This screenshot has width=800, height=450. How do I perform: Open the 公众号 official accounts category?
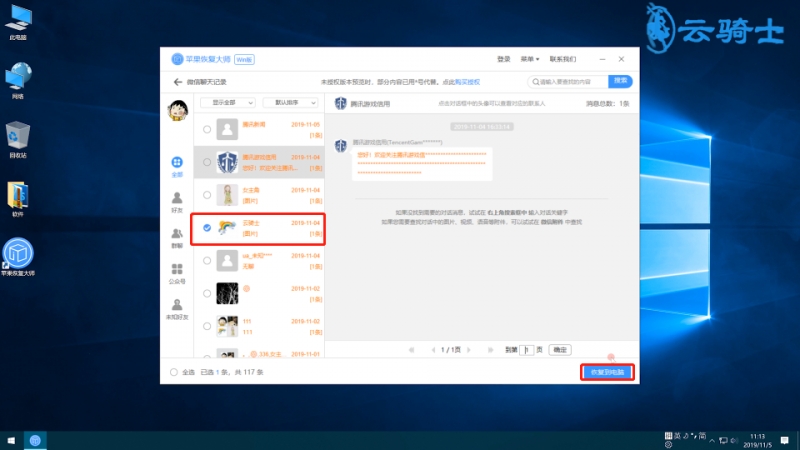click(177, 273)
